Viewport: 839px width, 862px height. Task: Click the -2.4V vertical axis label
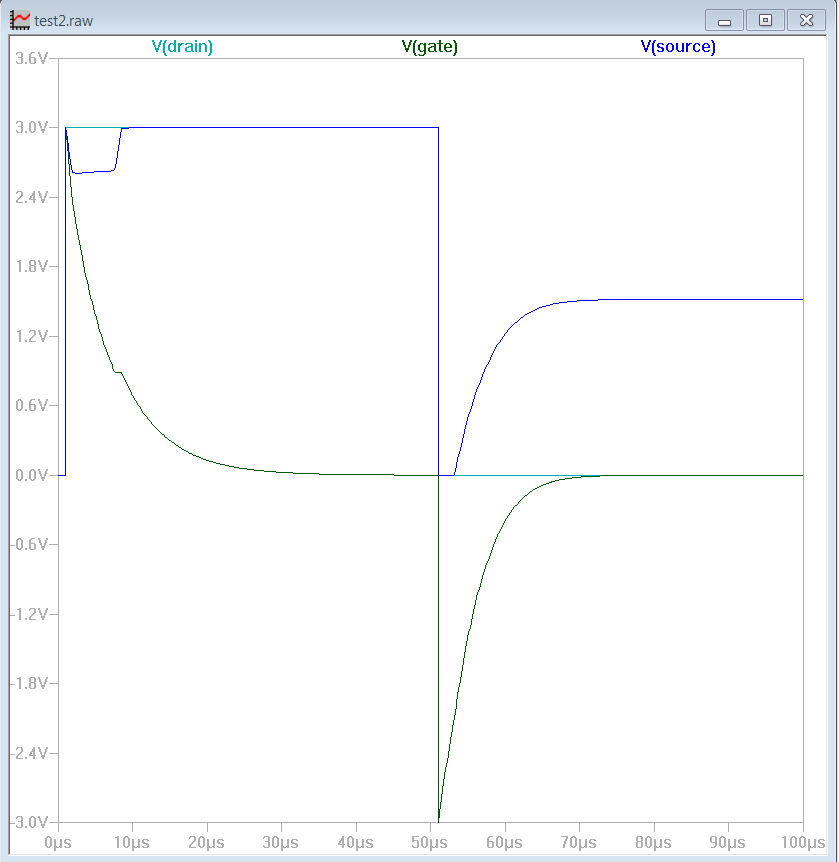pos(30,754)
